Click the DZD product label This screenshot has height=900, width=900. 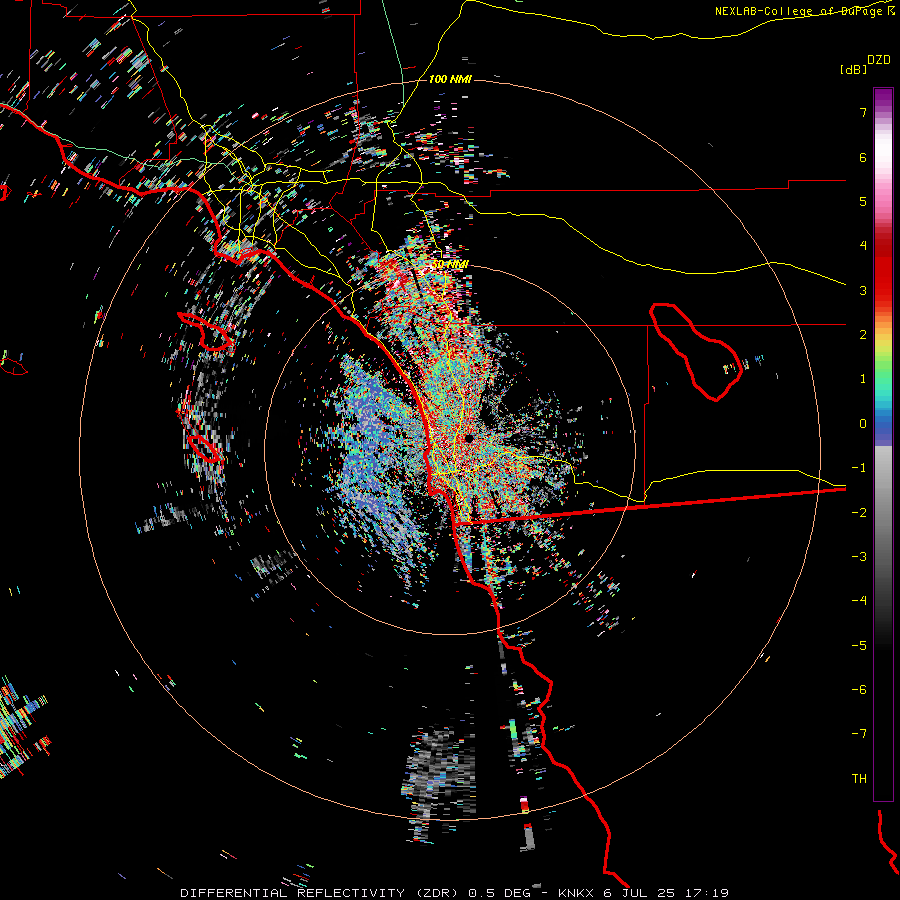[879, 60]
